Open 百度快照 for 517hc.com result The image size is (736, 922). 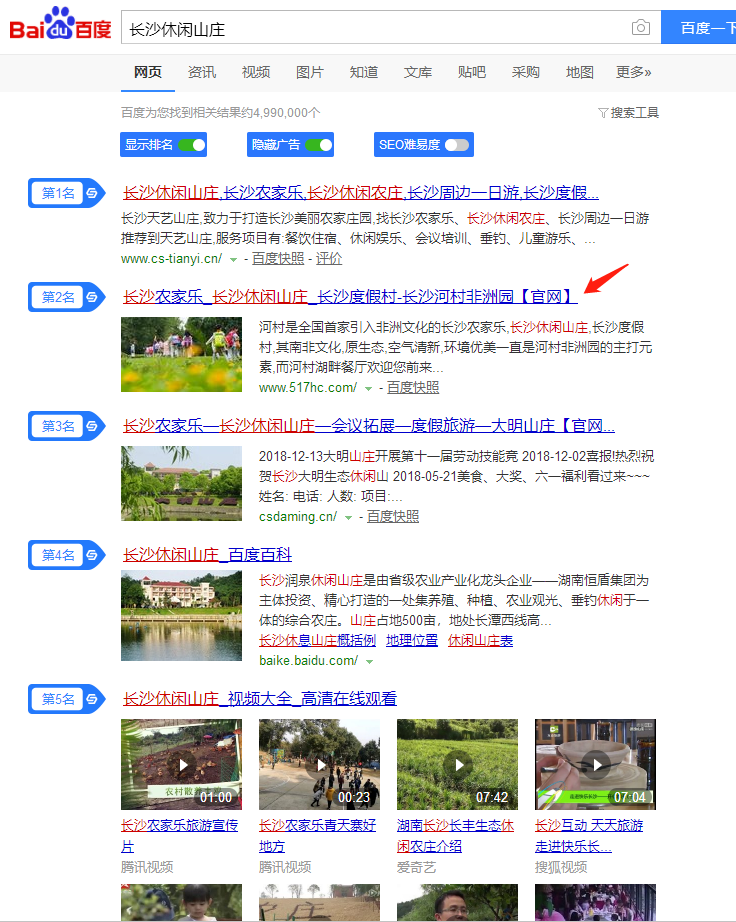413,387
